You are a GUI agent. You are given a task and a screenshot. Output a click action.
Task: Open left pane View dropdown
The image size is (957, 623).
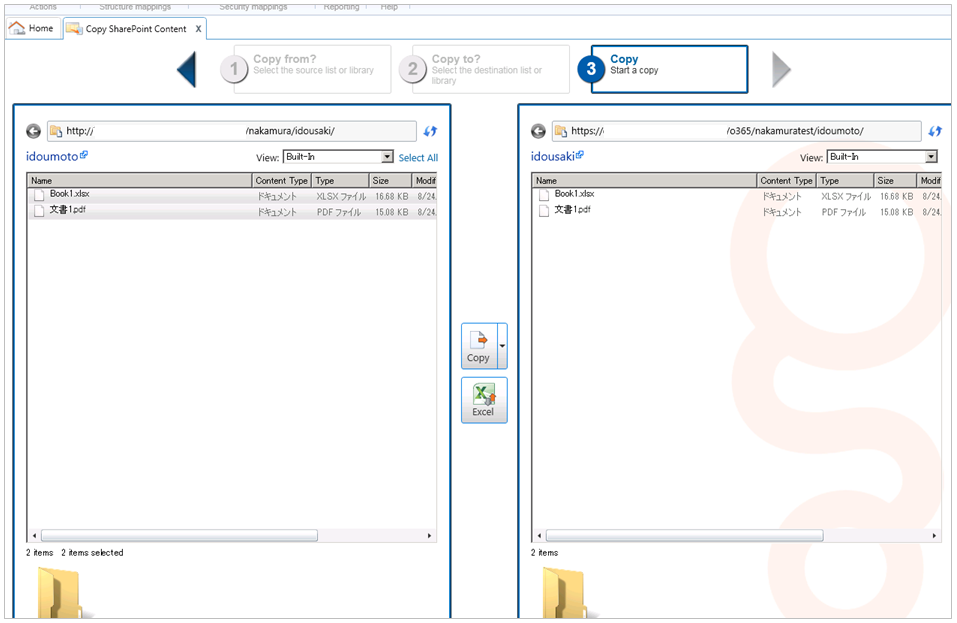[x=388, y=157]
